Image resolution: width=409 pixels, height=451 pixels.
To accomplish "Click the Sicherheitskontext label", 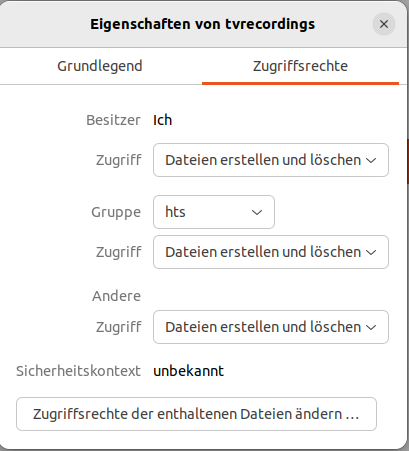I will 78,371.
